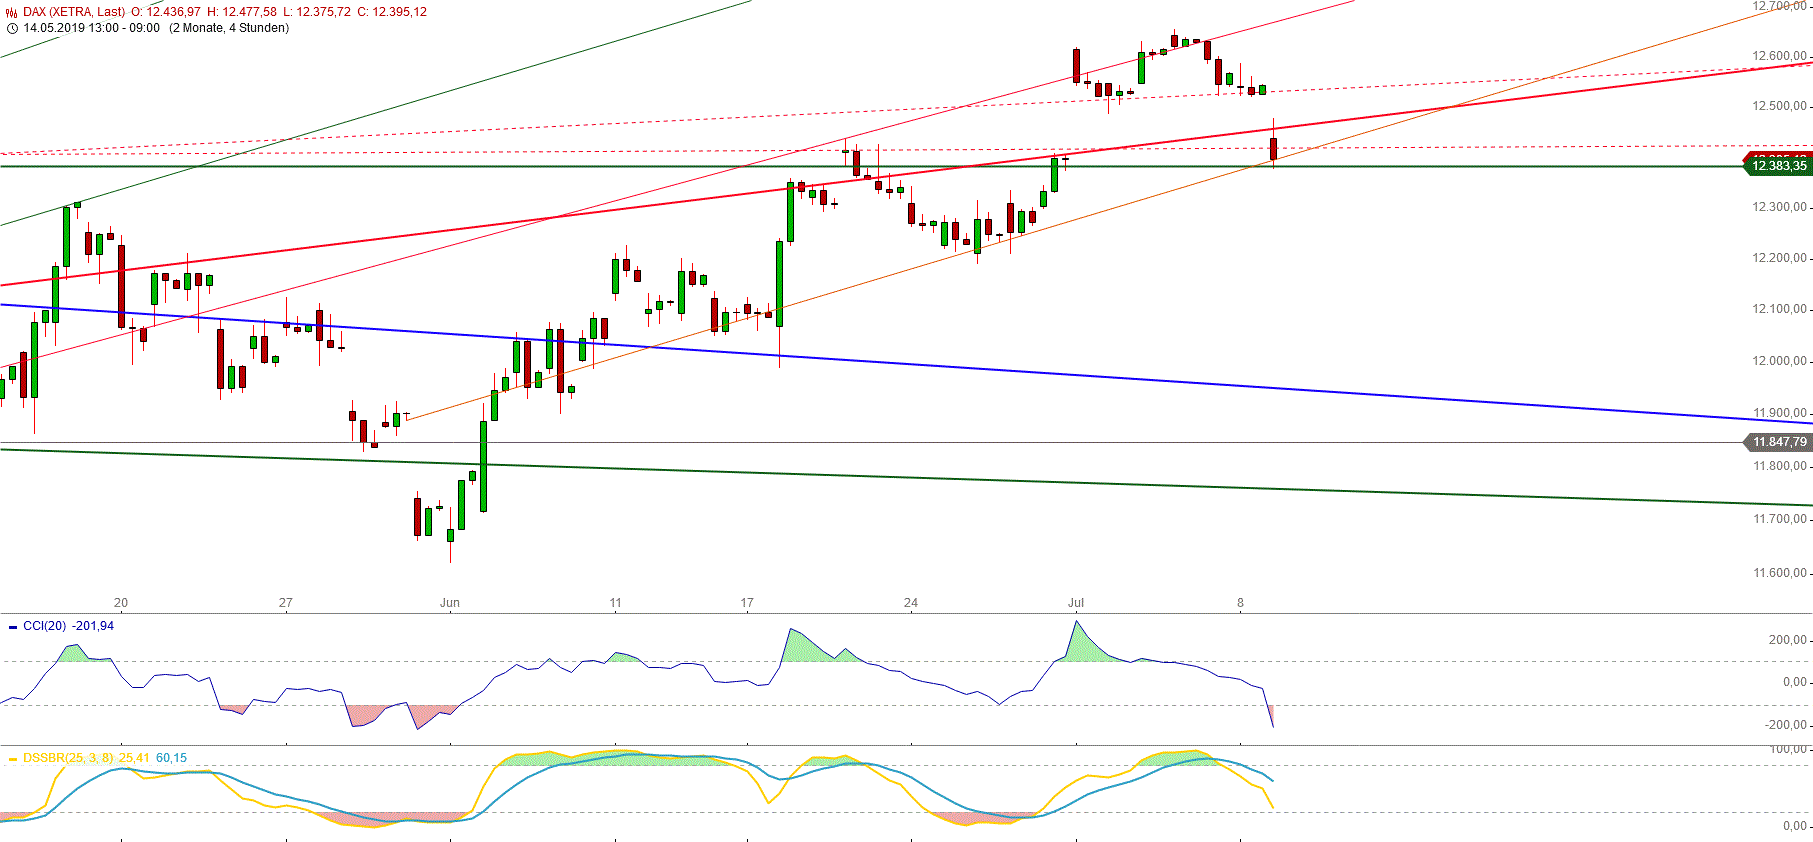Click the 12.300,00 price axis label
The image size is (1813, 842).
pos(1779,207)
